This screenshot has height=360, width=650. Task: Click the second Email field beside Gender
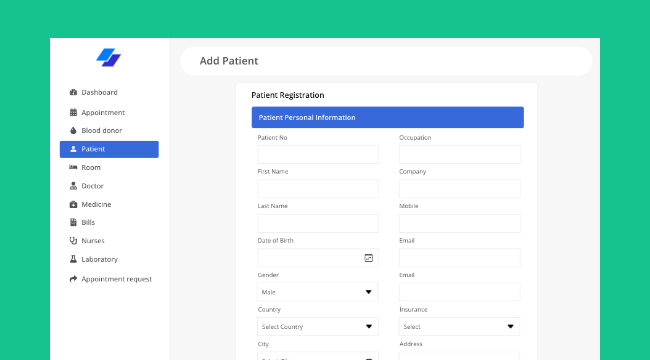pyautogui.click(x=460, y=292)
